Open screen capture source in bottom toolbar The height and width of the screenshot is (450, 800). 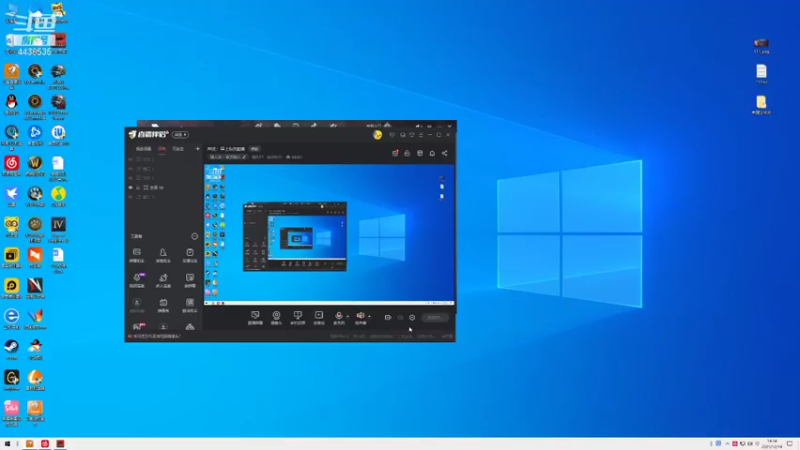[255, 317]
